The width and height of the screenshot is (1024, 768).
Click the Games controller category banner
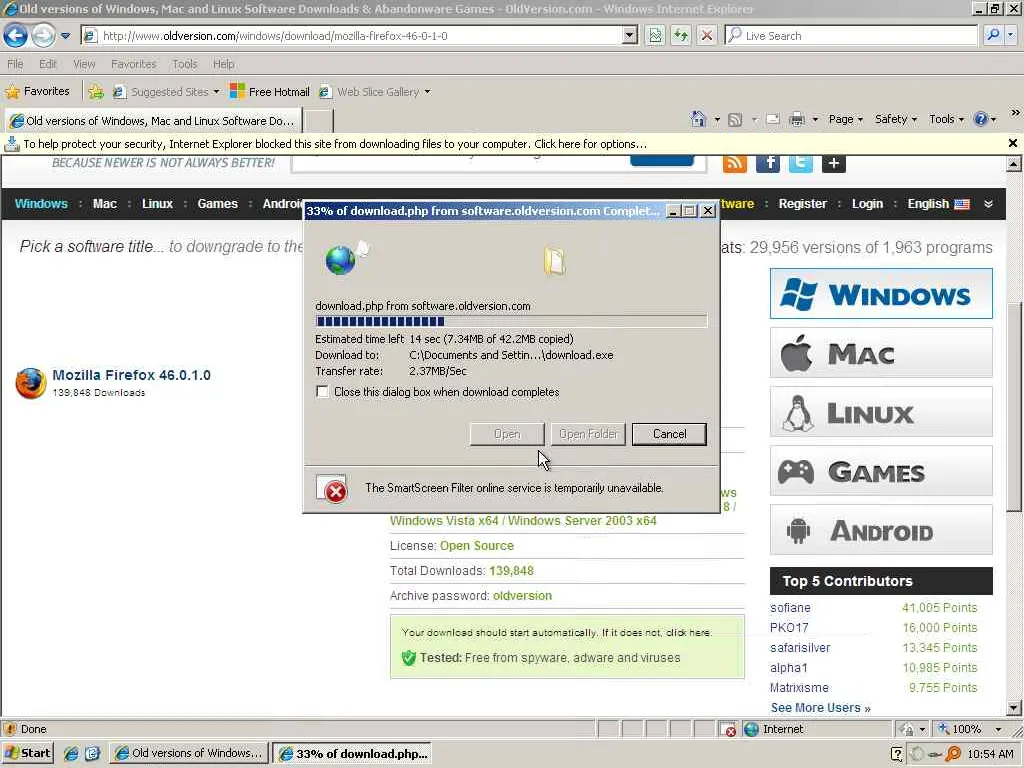(881, 471)
